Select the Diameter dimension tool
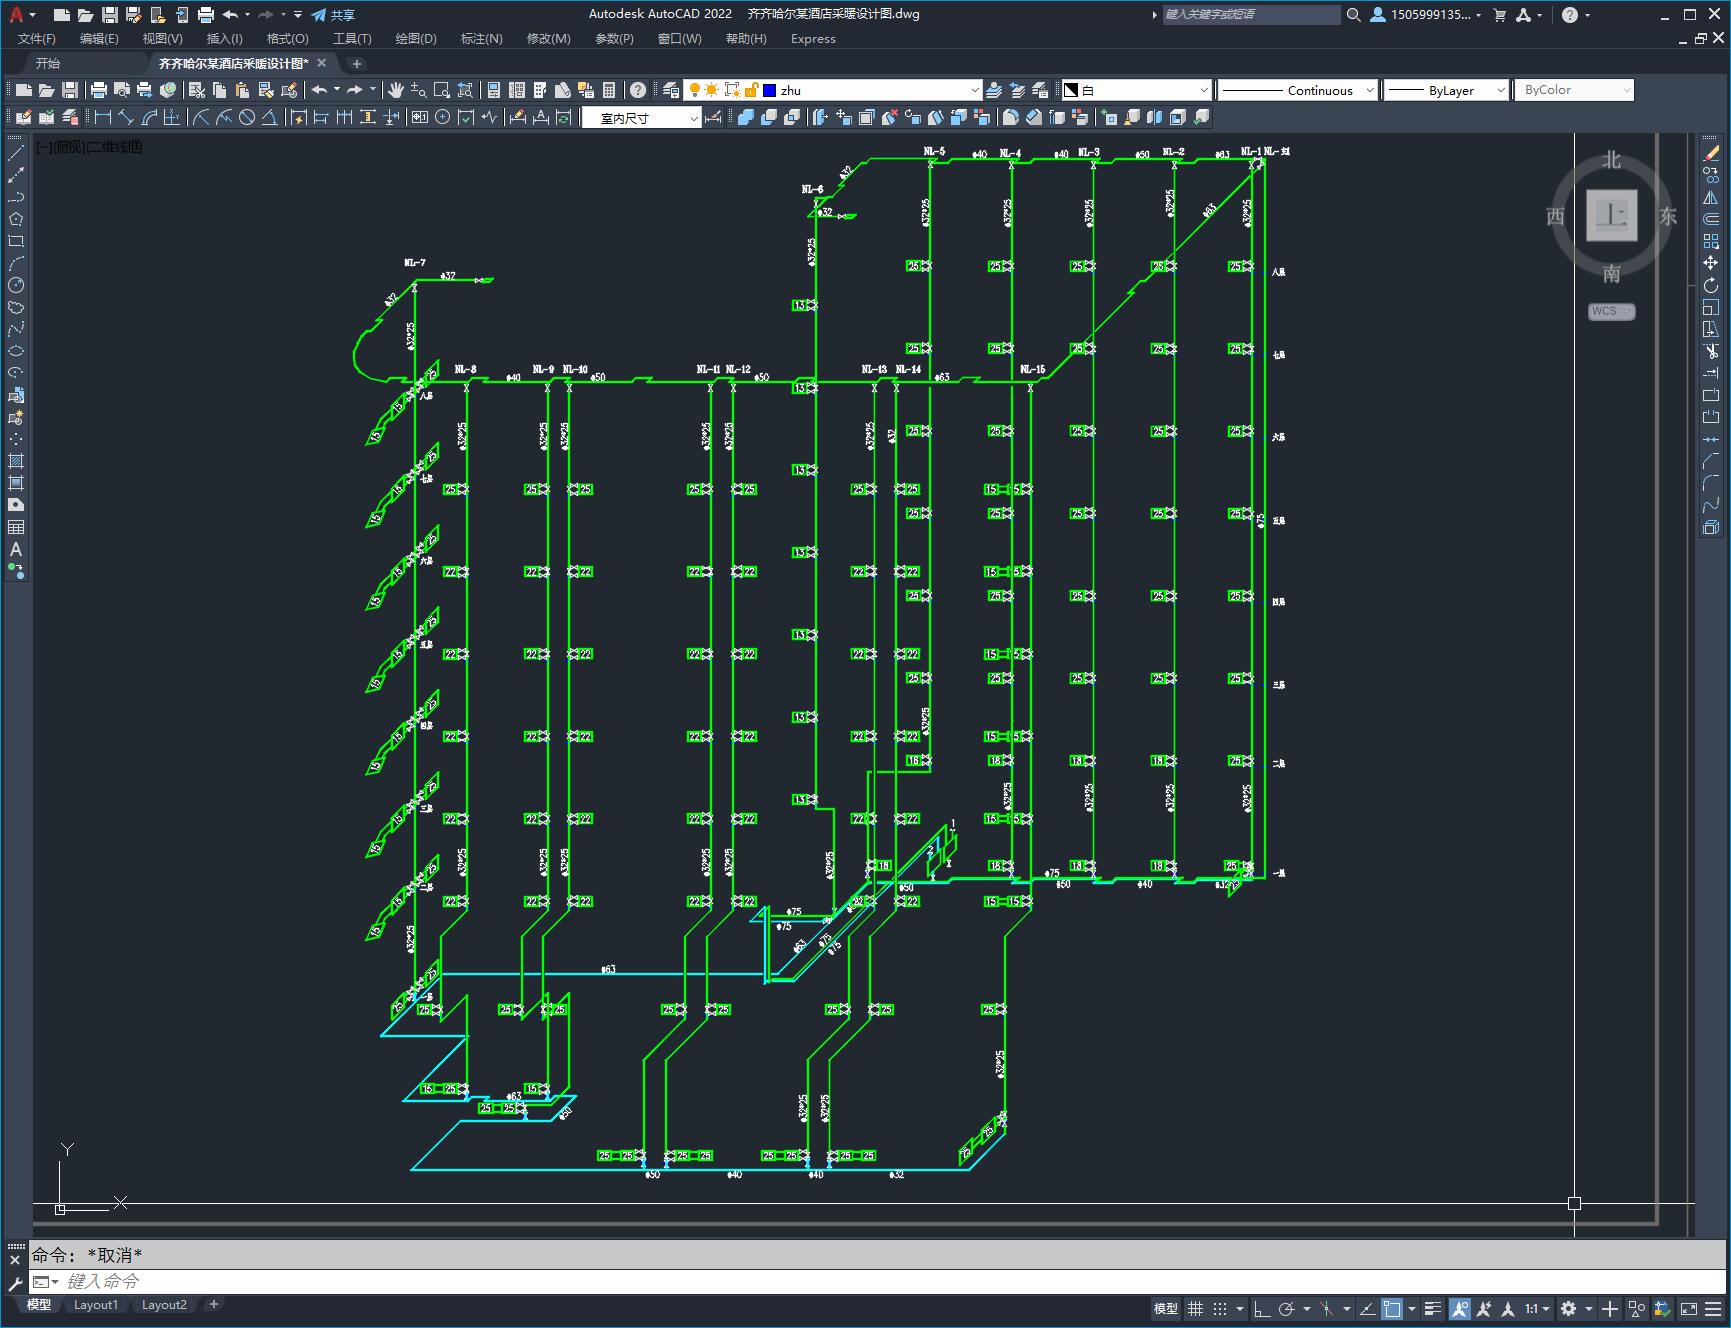 pyautogui.click(x=247, y=117)
